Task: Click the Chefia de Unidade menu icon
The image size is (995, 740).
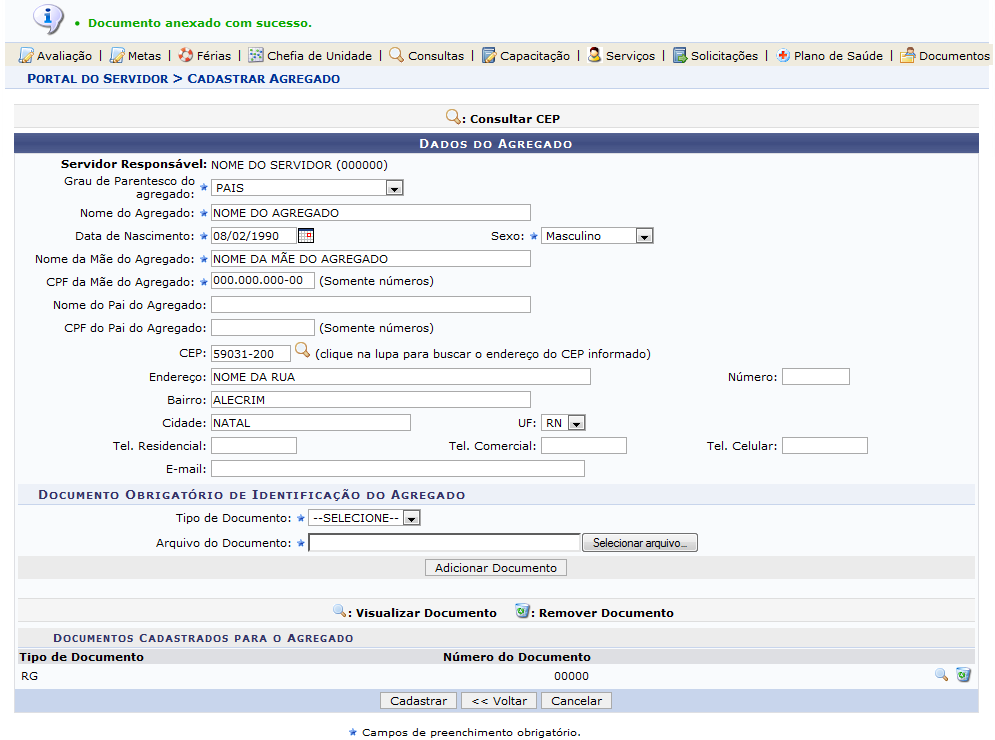Action: coord(256,56)
